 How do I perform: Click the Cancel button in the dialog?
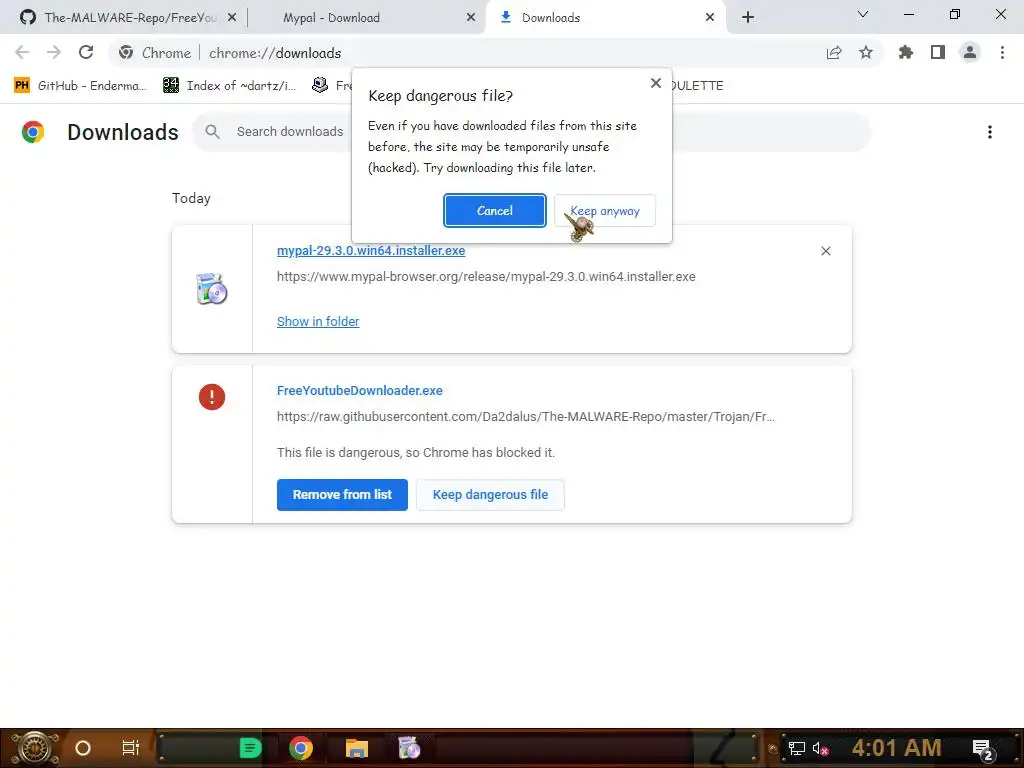point(494,210)
